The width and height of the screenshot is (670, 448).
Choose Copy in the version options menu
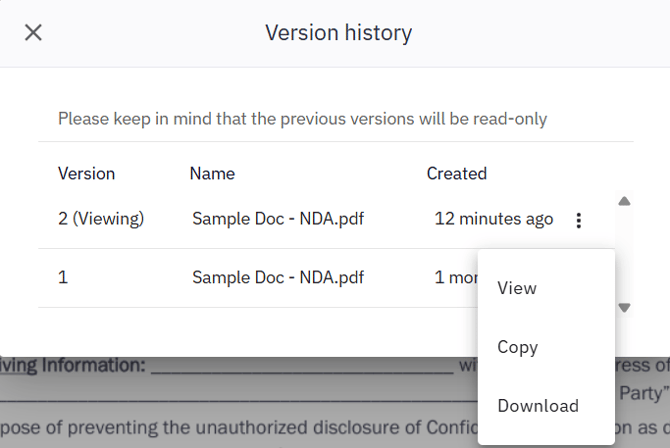click(518, 347)
